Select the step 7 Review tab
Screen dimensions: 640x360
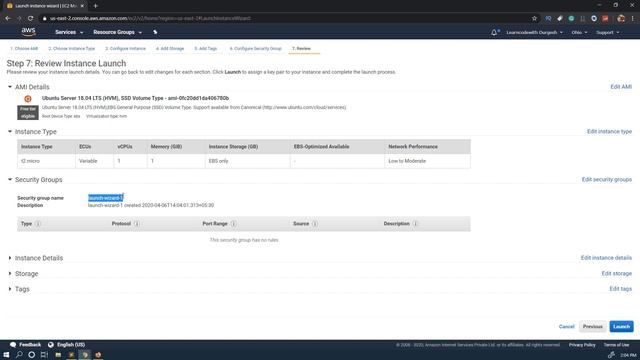tap(301, 49)
